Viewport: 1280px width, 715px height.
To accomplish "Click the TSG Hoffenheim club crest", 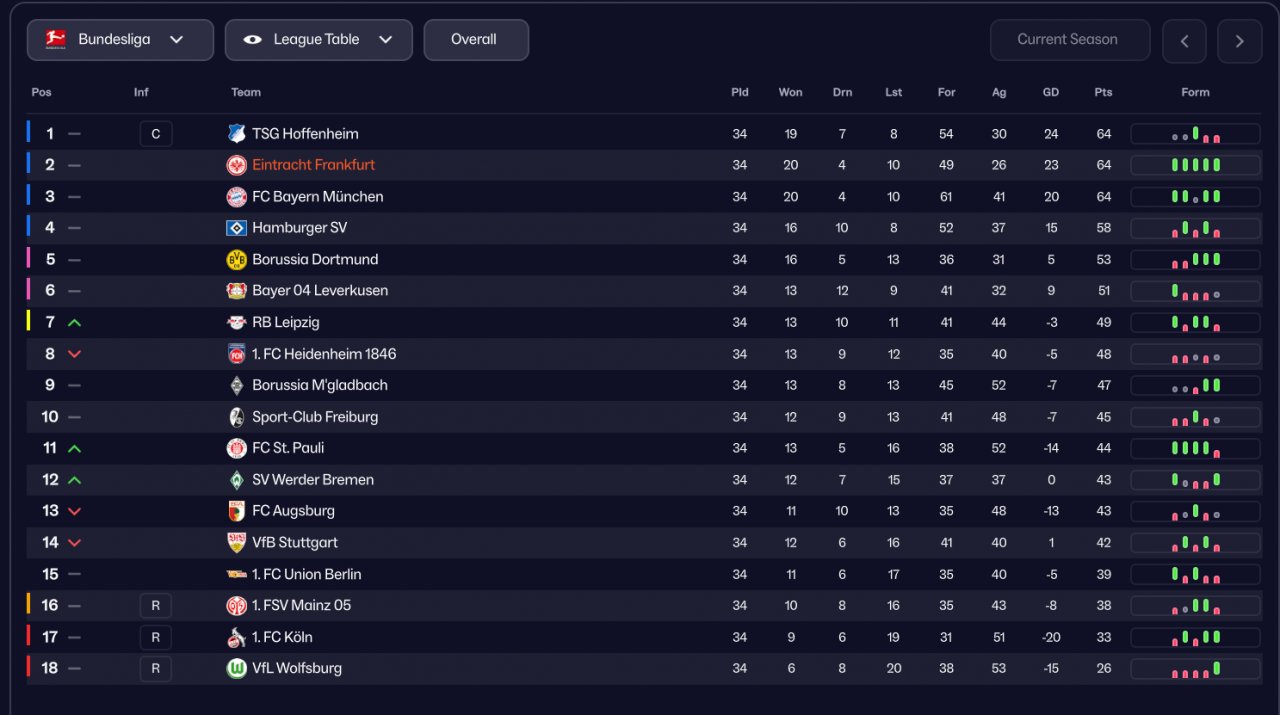I will click(x=236, y=134).
